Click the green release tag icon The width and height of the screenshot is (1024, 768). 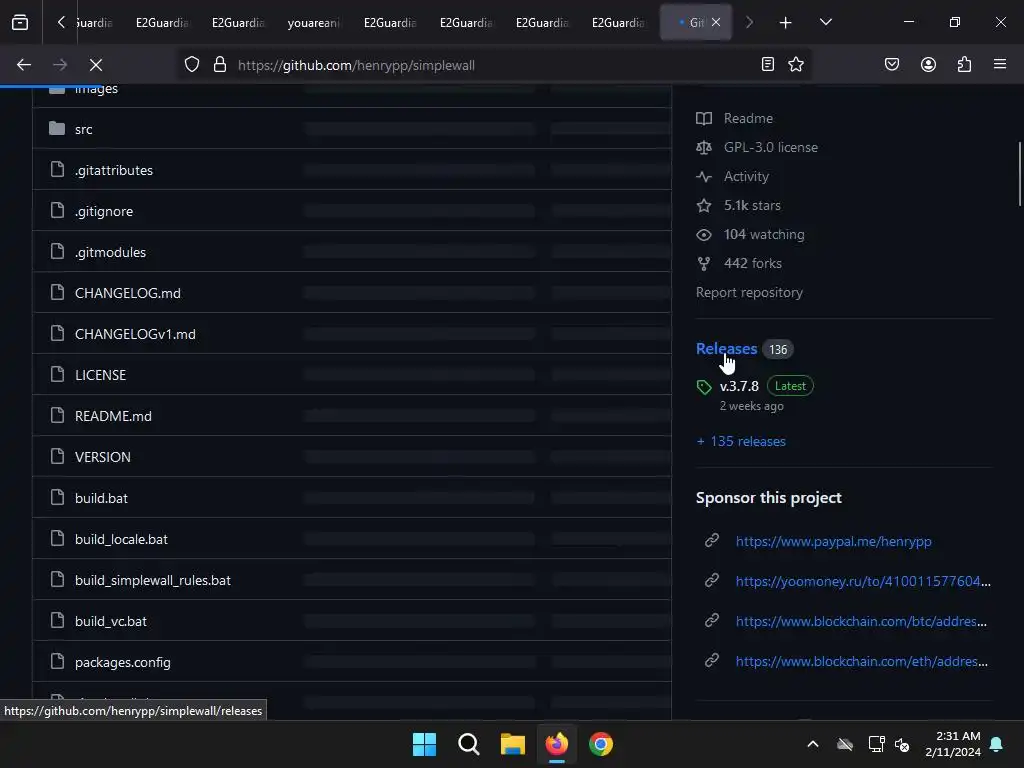coord(704,387)
